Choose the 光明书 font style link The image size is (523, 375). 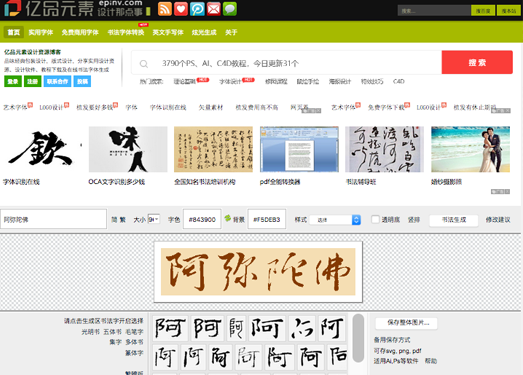pos(90,332)
